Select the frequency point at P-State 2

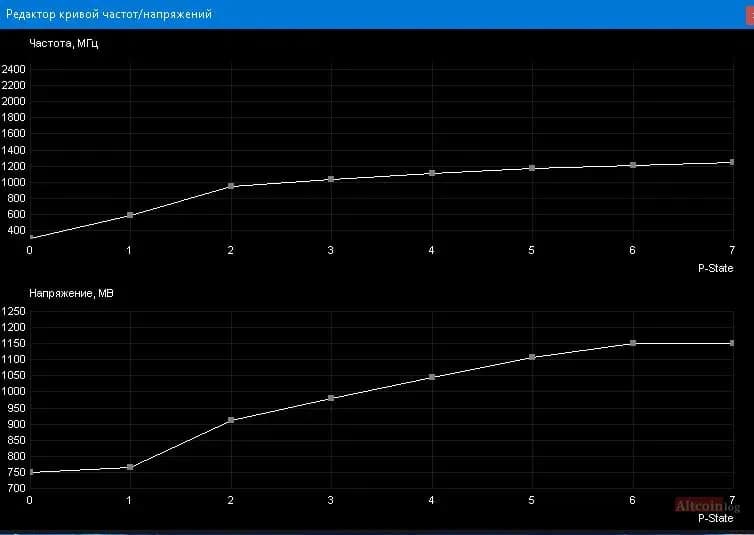(x=231, y=186)
